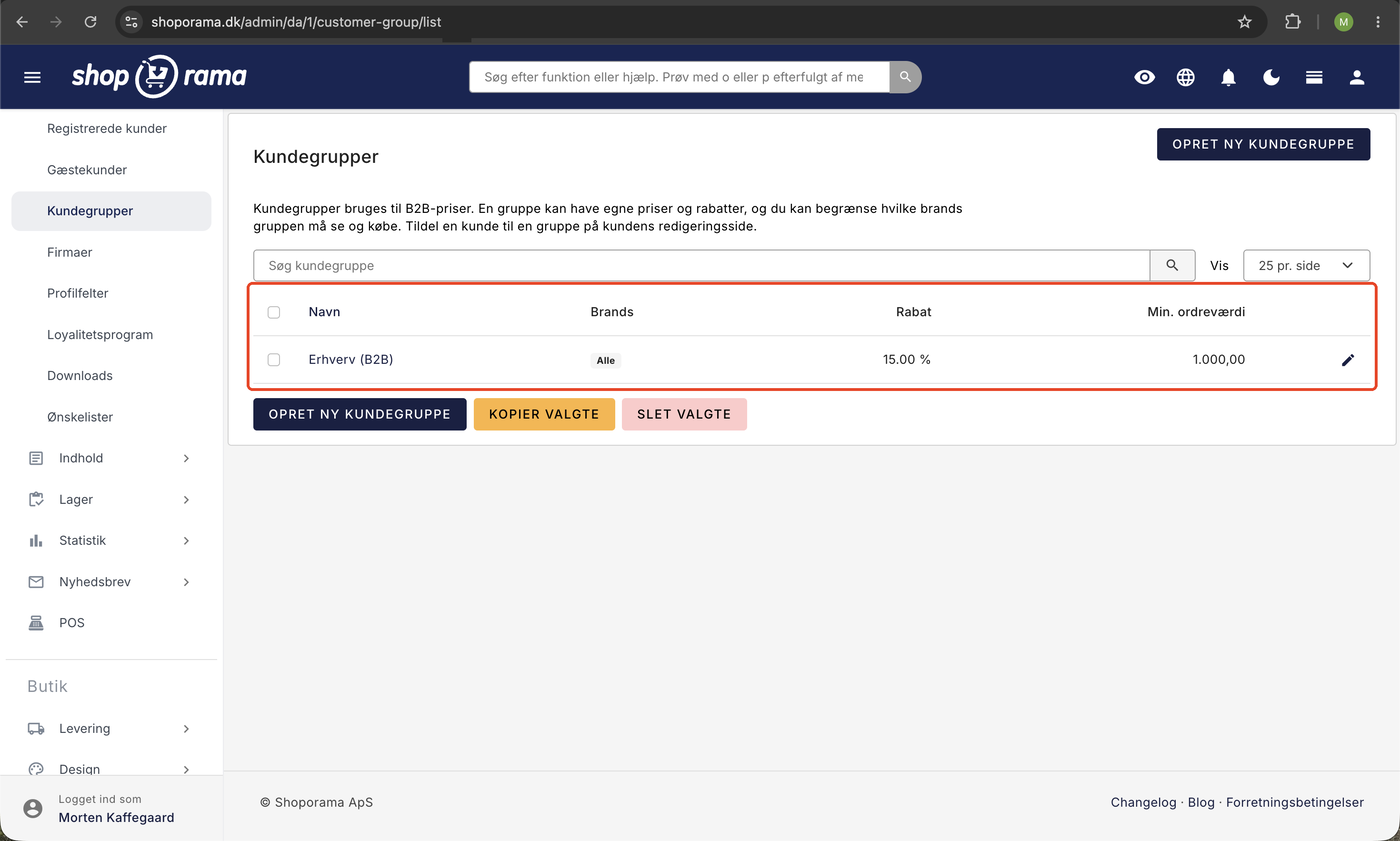Click Opret ny kundegruppe button below table

click(x=360, y=414)
